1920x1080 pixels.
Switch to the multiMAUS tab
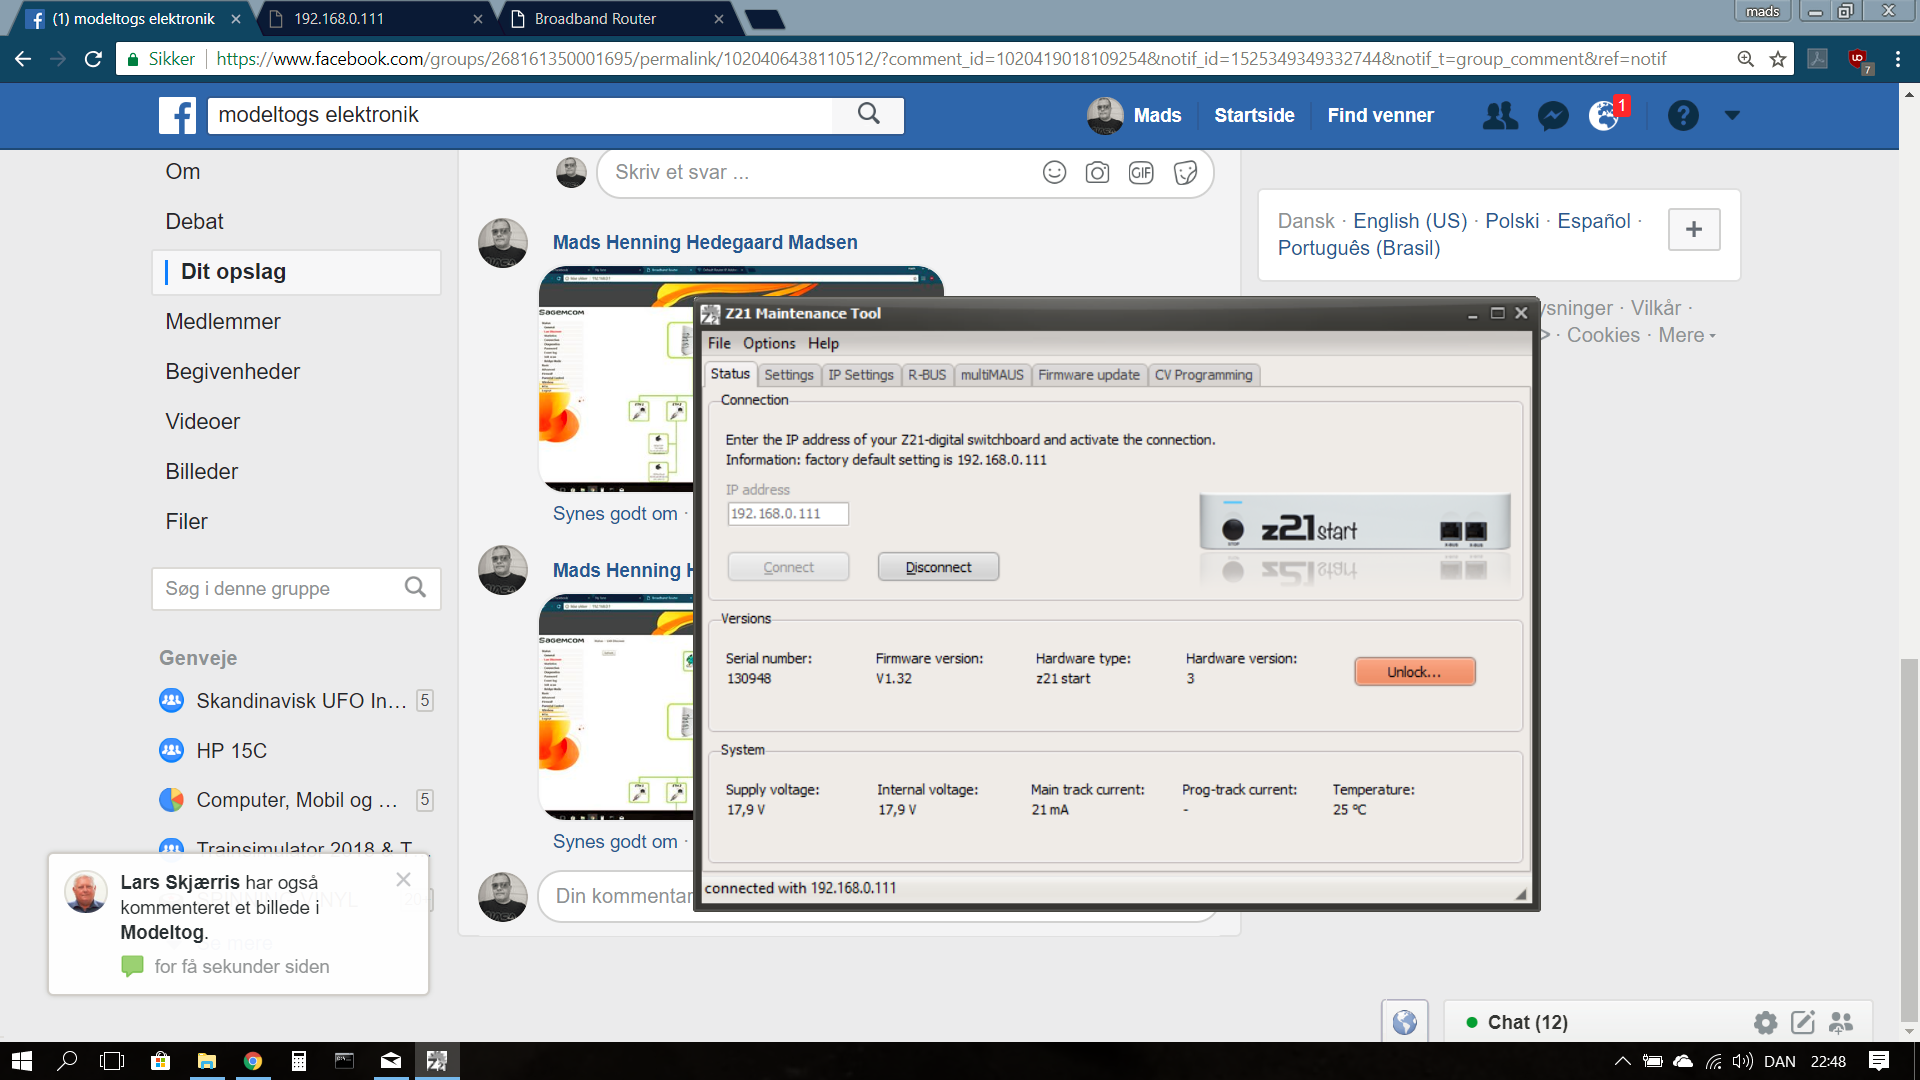tap(992, 375)
